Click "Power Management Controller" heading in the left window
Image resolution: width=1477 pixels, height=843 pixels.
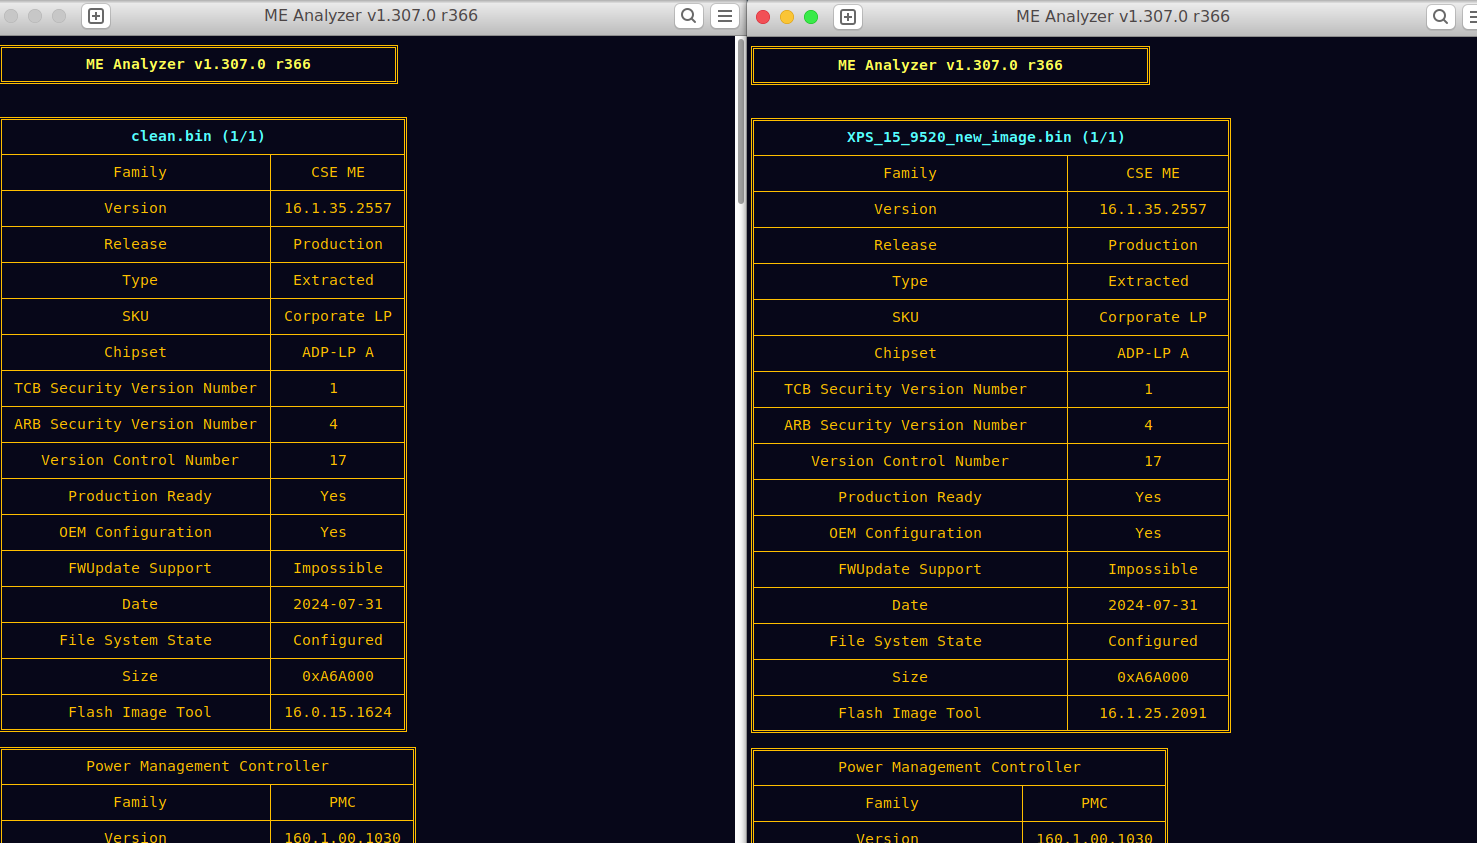coord(207,766)
